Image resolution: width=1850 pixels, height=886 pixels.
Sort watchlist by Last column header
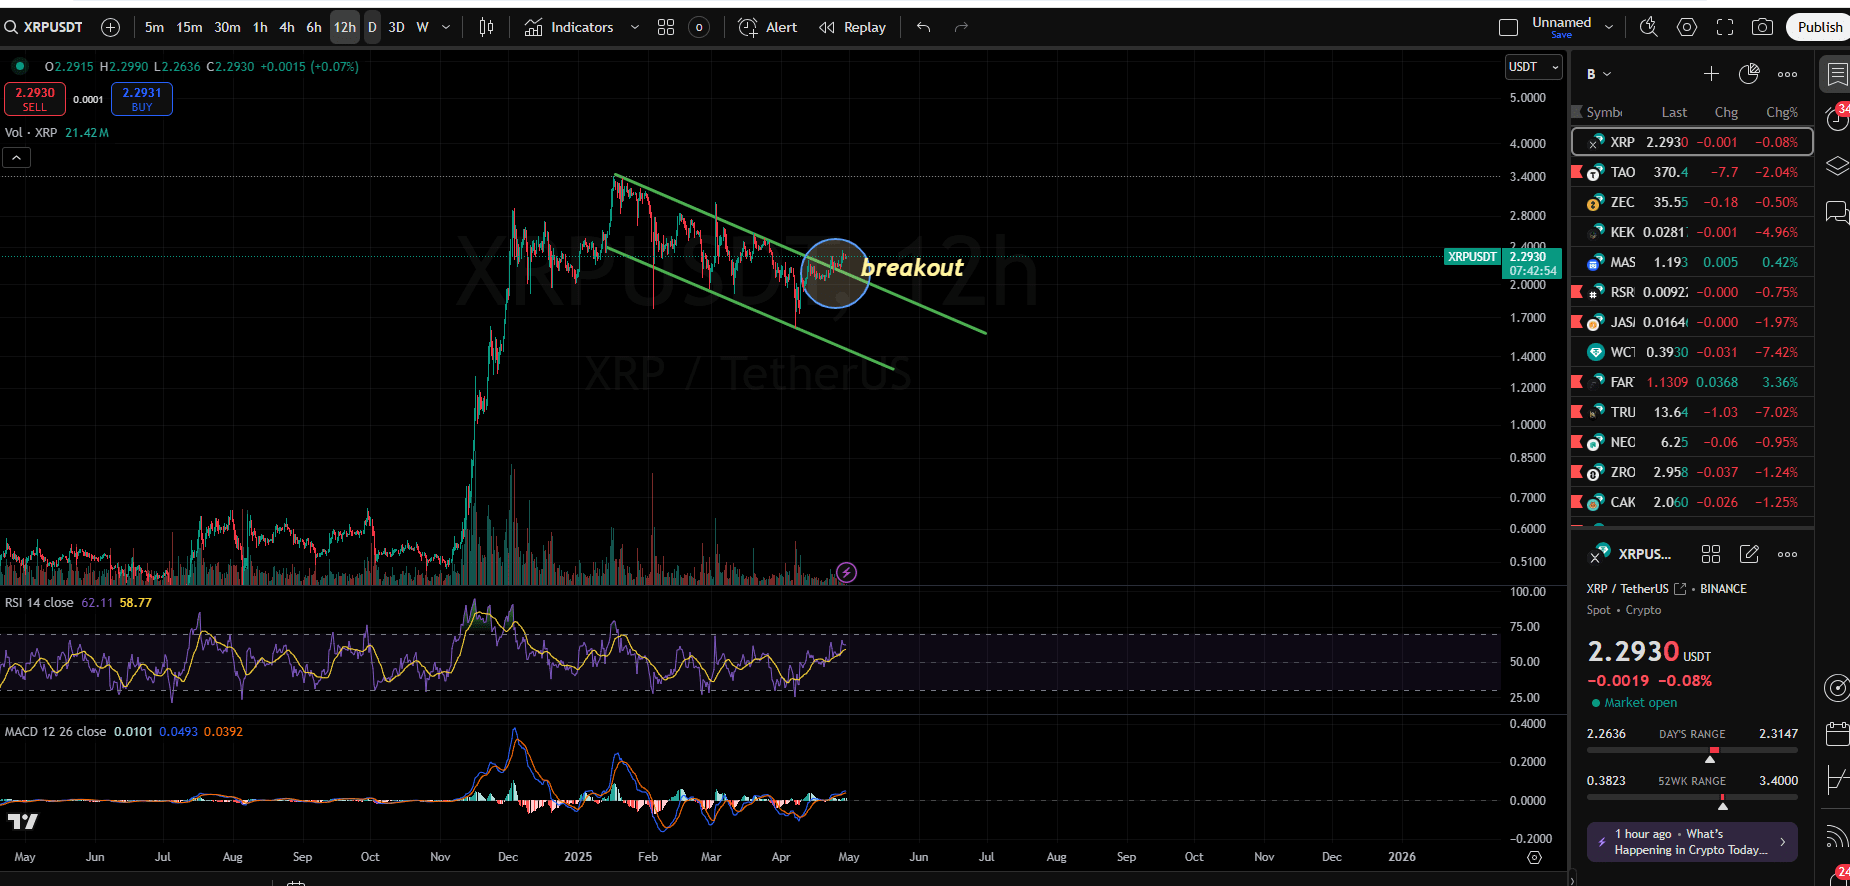1674,112
